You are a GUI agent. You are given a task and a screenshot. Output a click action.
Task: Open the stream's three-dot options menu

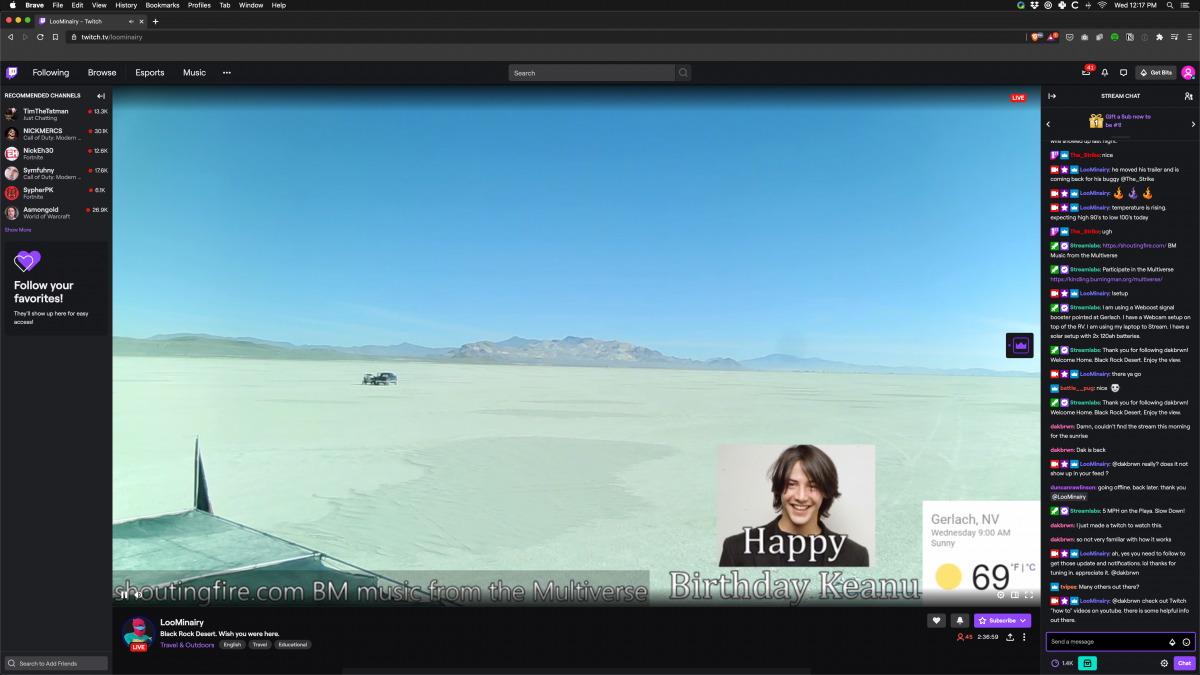tap(1024, 637)
